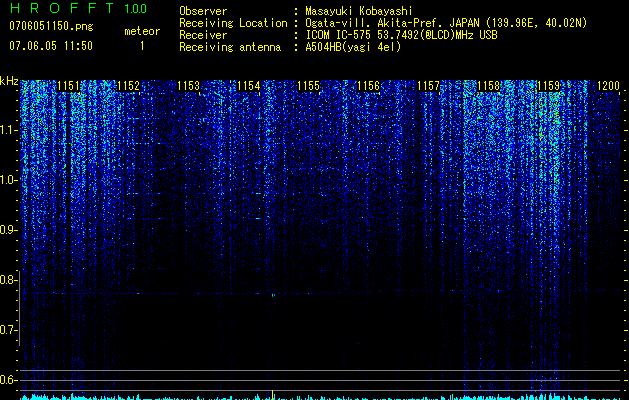Click the 1.1 kHz frequency label
This screenshot has height=400, width=629.
(x=8, y=130)
